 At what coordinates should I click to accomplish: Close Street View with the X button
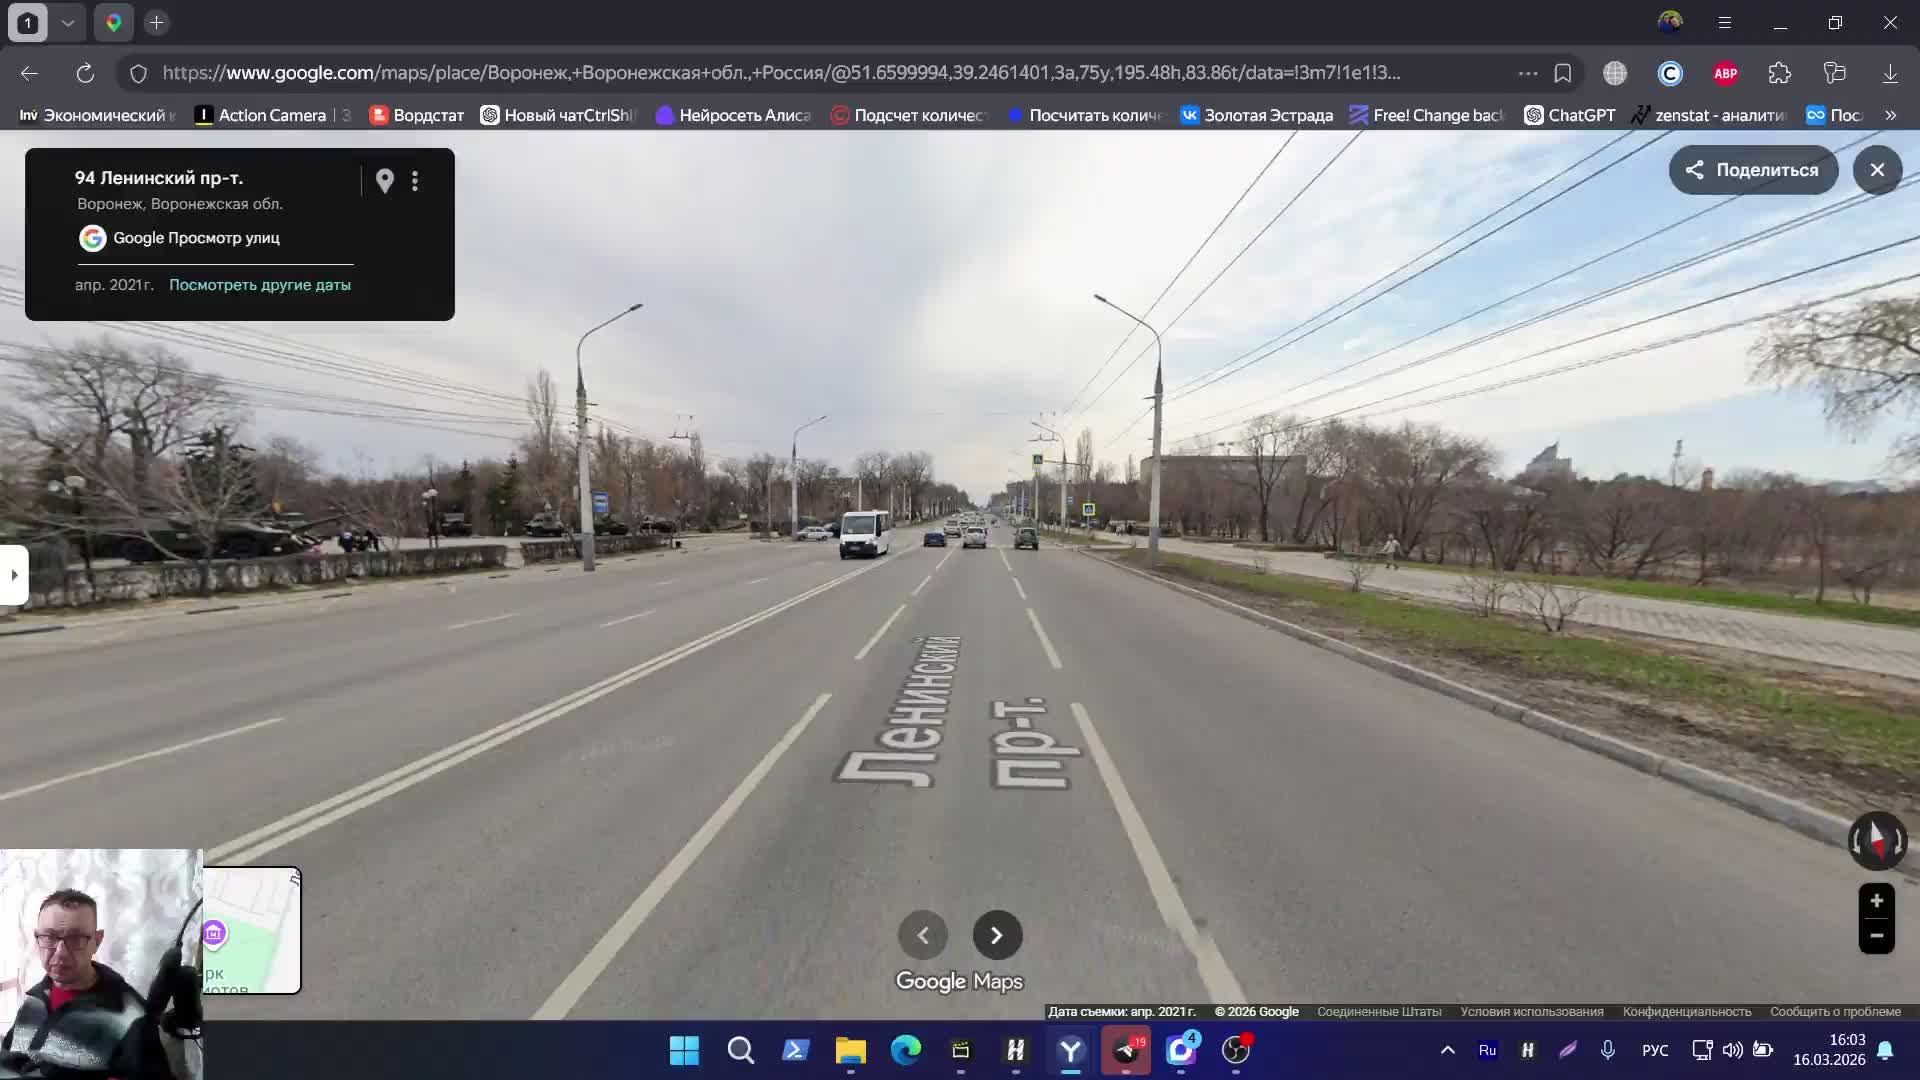pos(1877,170)
